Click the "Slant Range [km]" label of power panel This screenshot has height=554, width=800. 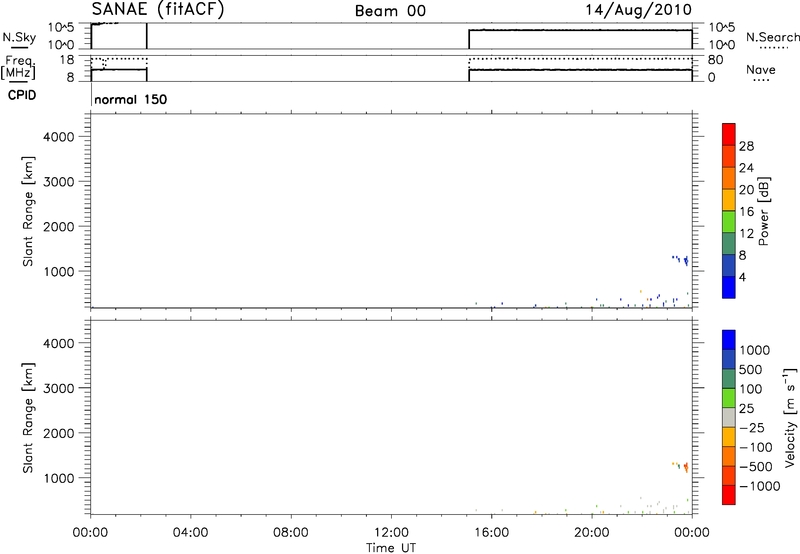(x=28, y=211)
